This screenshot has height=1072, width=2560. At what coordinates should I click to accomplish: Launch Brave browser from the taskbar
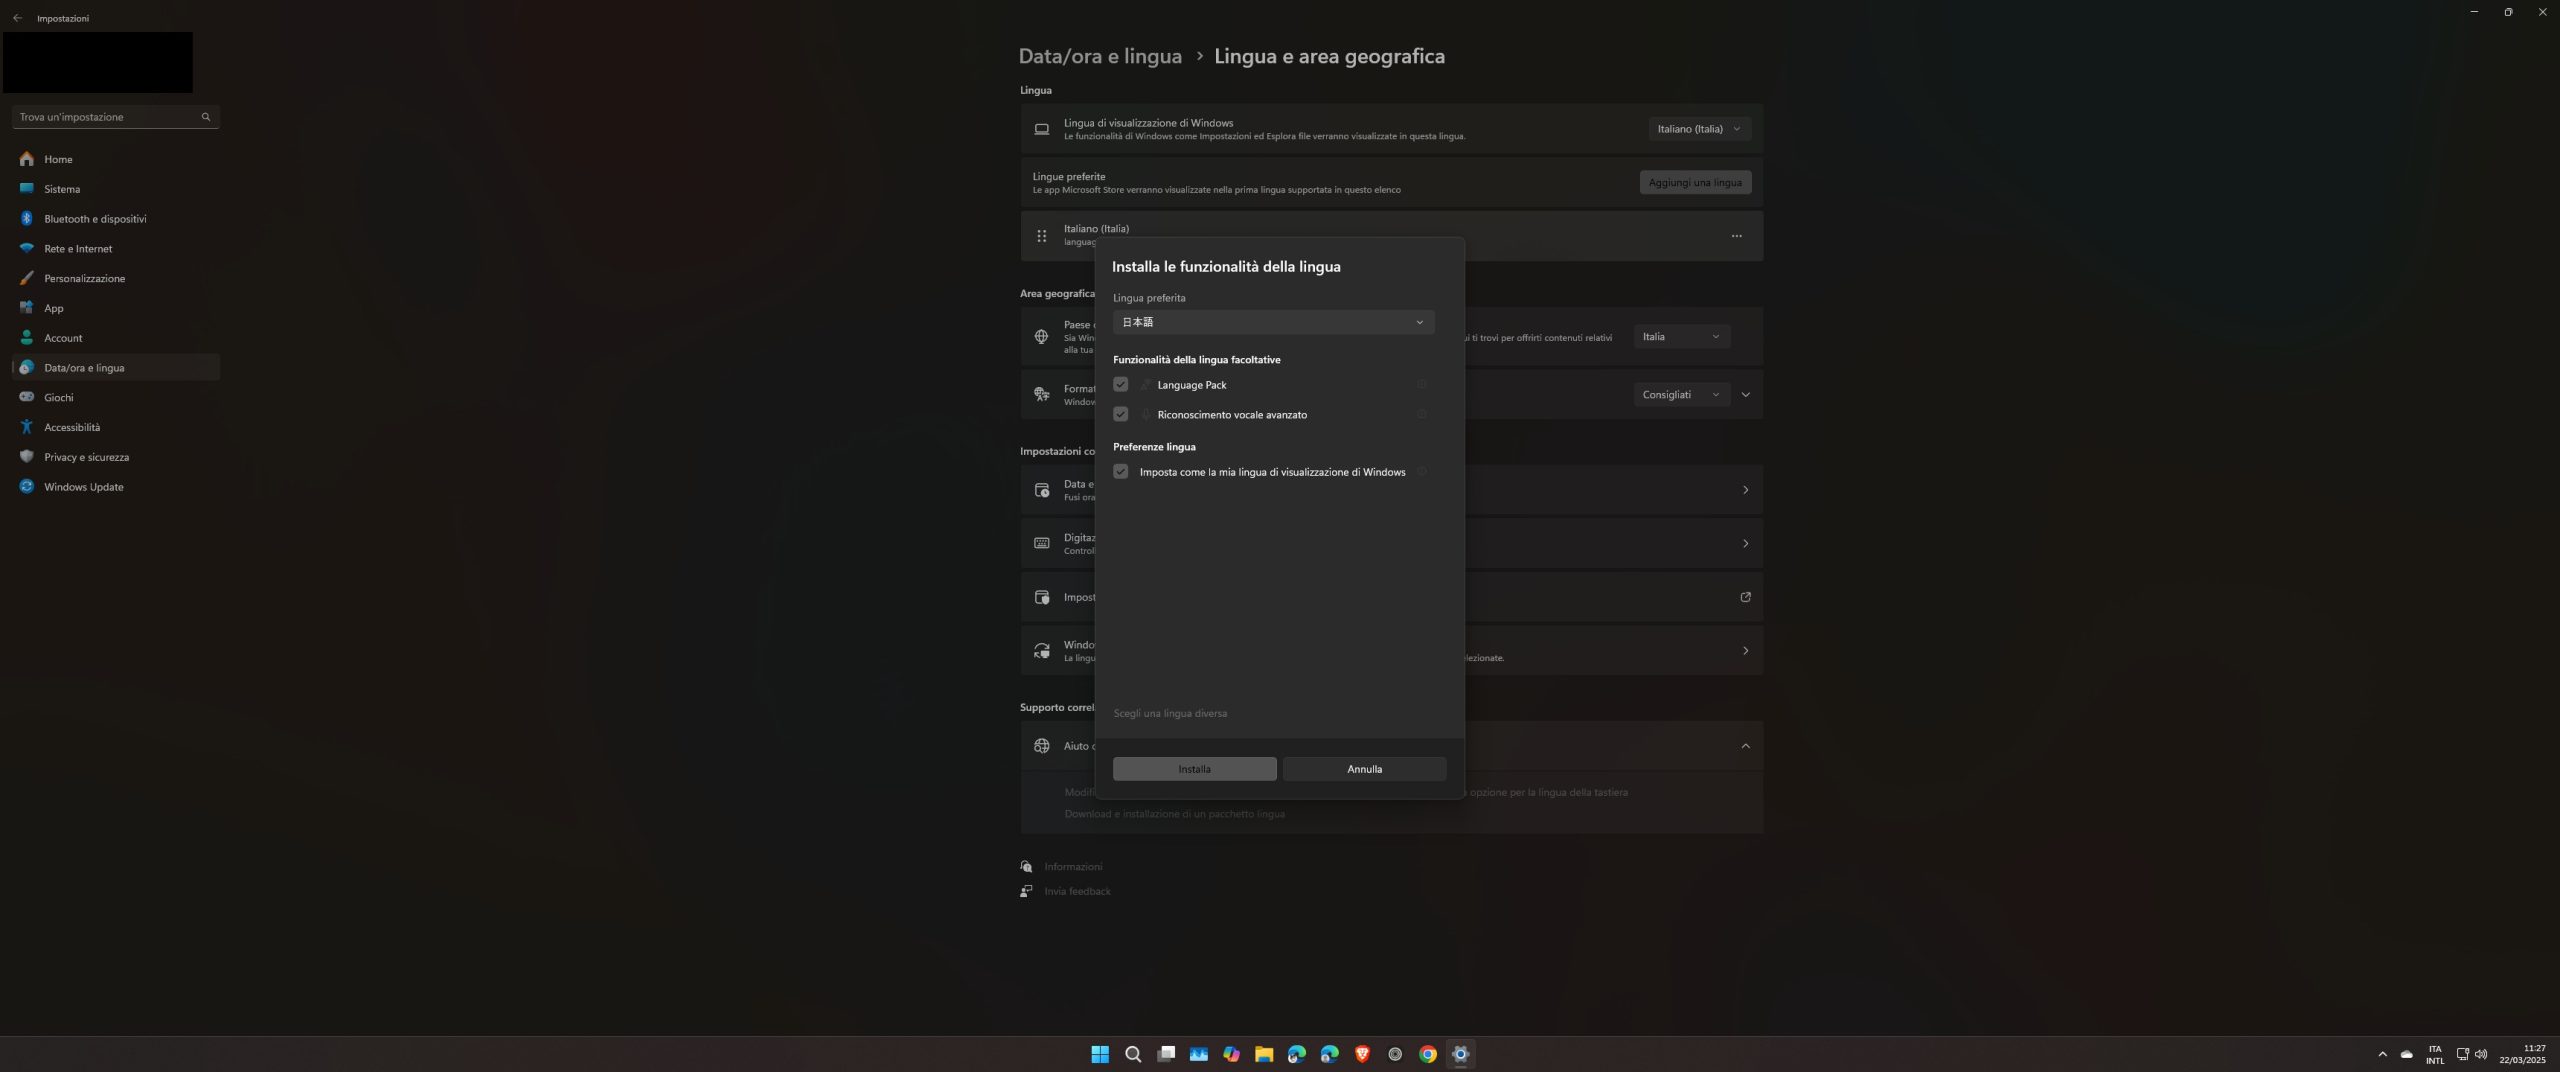click(1362, 1054)
